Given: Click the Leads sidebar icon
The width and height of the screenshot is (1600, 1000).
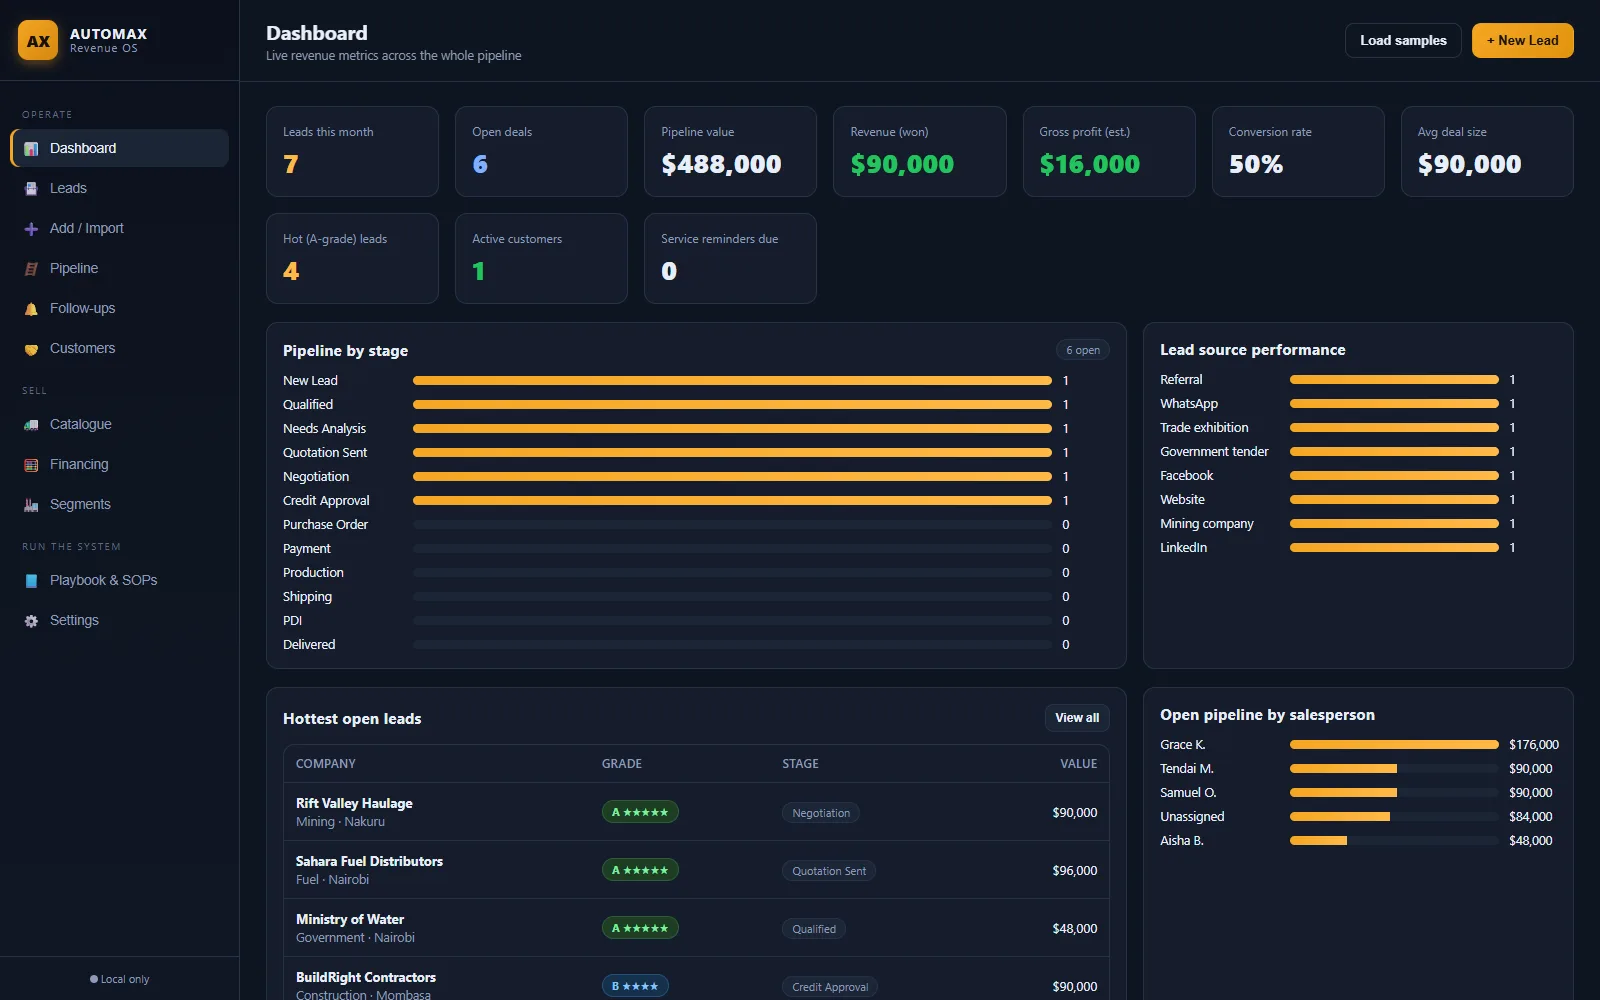Looking at the screenshot, I should coord(31,189).
